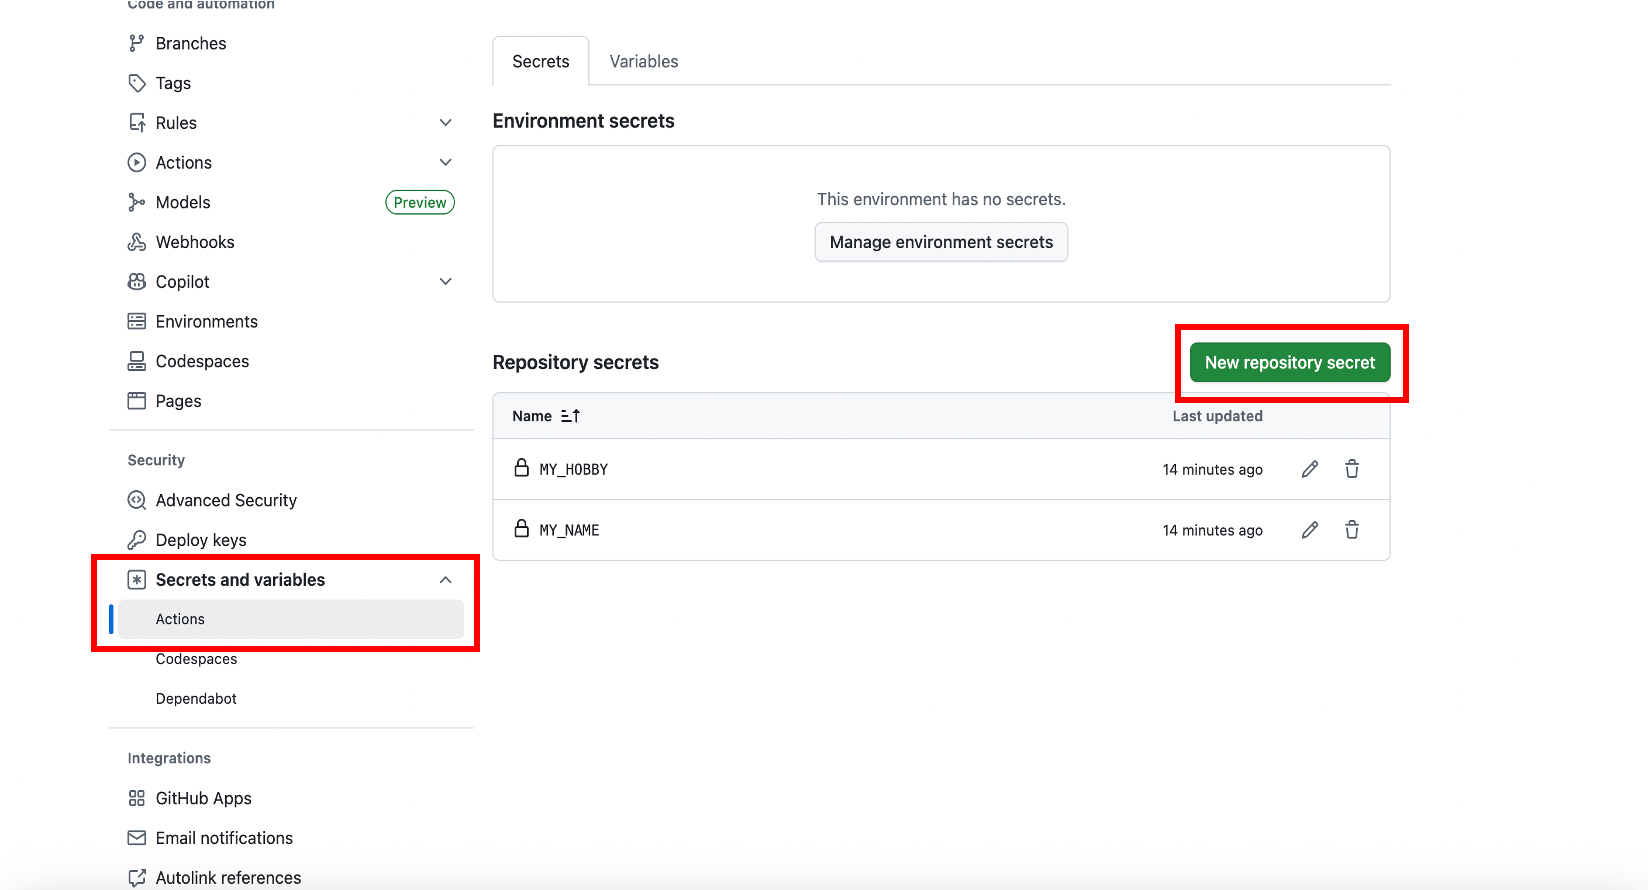Open the Autolink references link

tap(228, 878)
